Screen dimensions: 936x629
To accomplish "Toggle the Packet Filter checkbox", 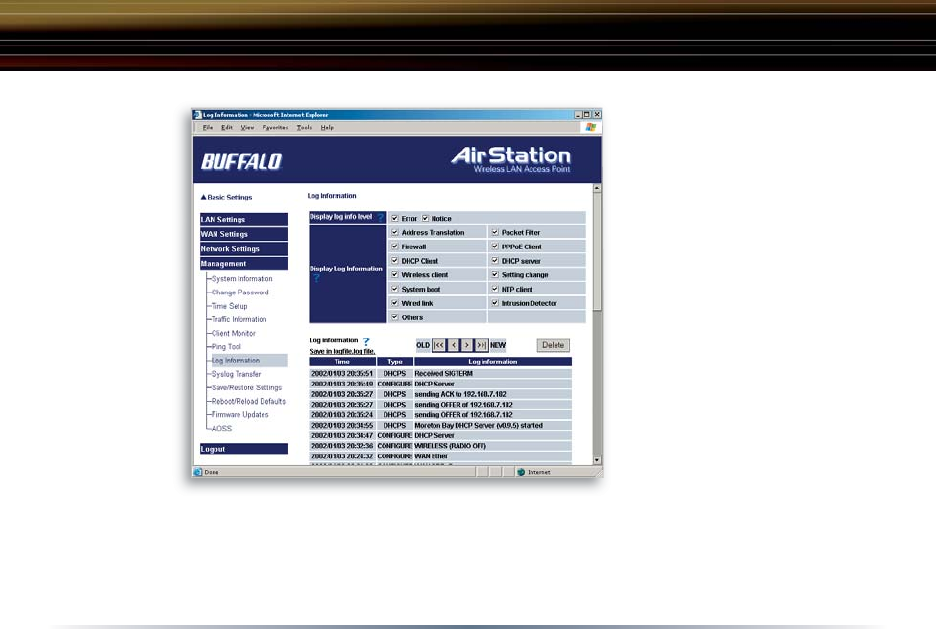I will (495, 232).
